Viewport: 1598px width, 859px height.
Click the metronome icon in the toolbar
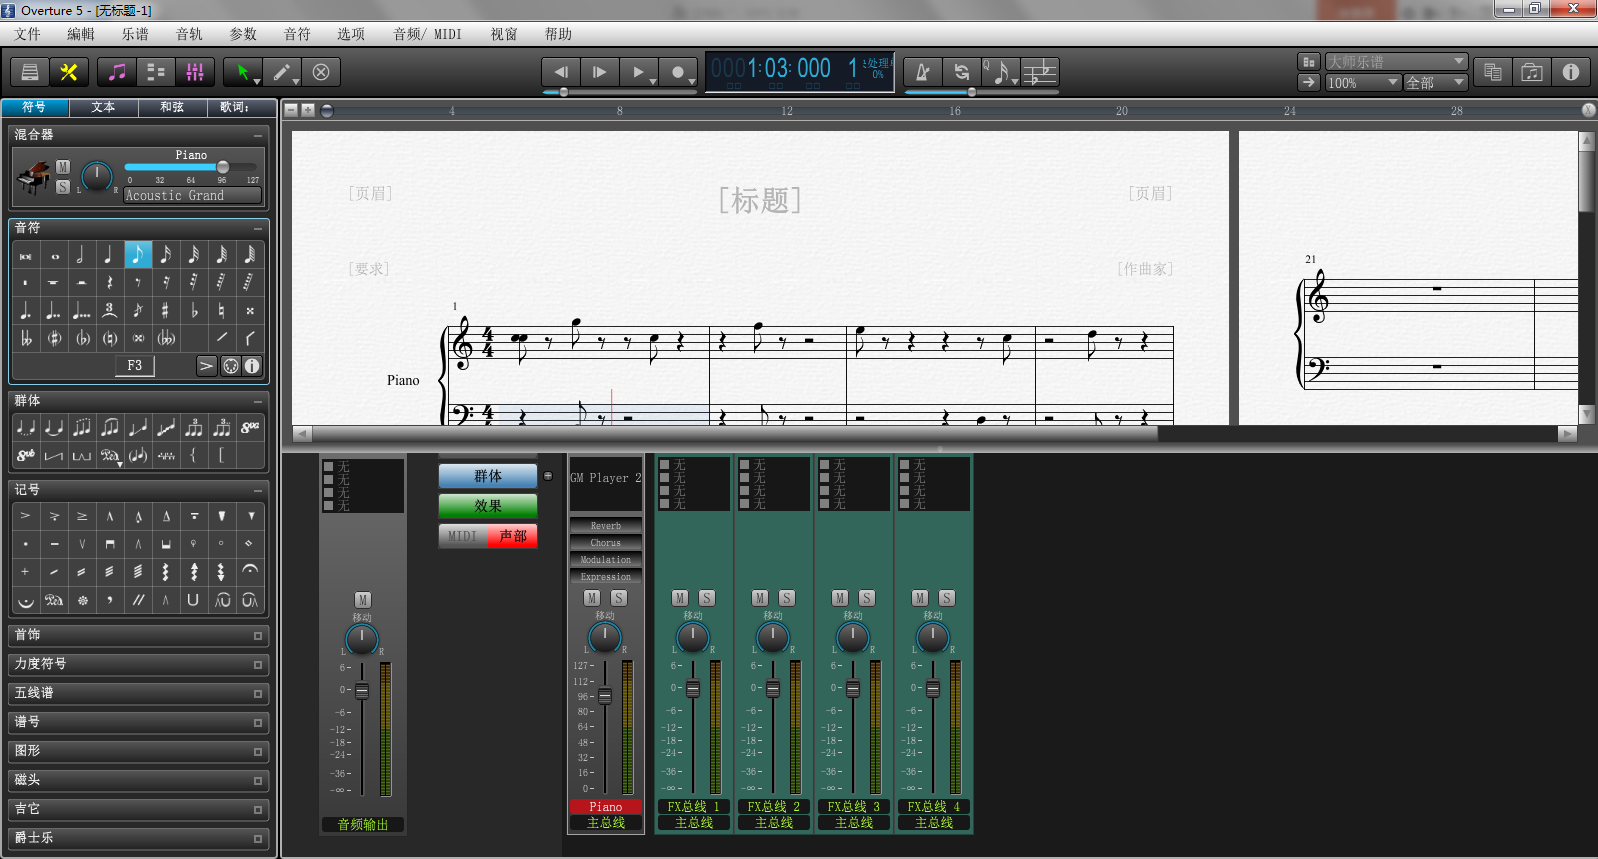coord(922,72)
